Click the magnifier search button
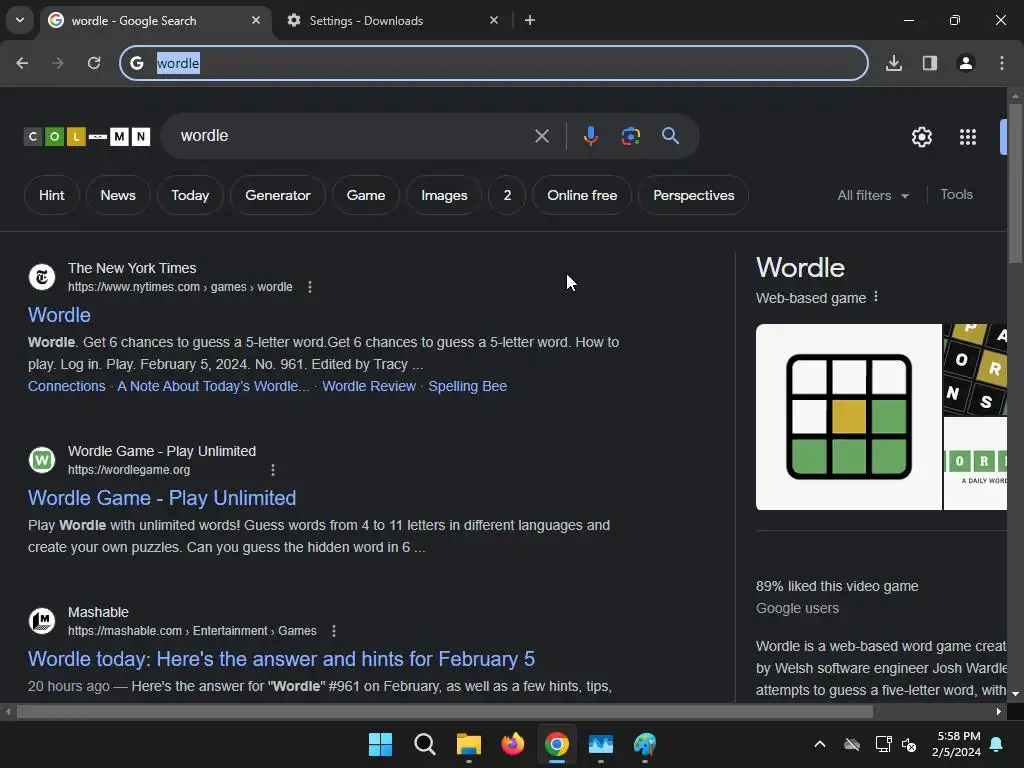This screenshot has width=1024, height=768. click(x=671, y=136)
